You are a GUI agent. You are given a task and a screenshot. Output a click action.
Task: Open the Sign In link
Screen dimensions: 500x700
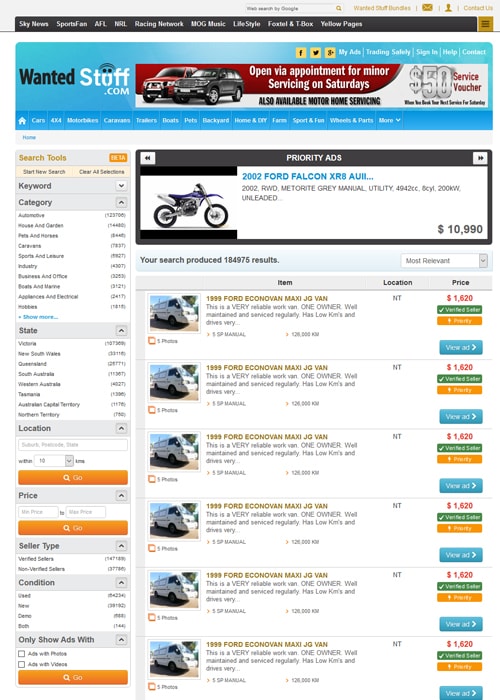point(427,52)
